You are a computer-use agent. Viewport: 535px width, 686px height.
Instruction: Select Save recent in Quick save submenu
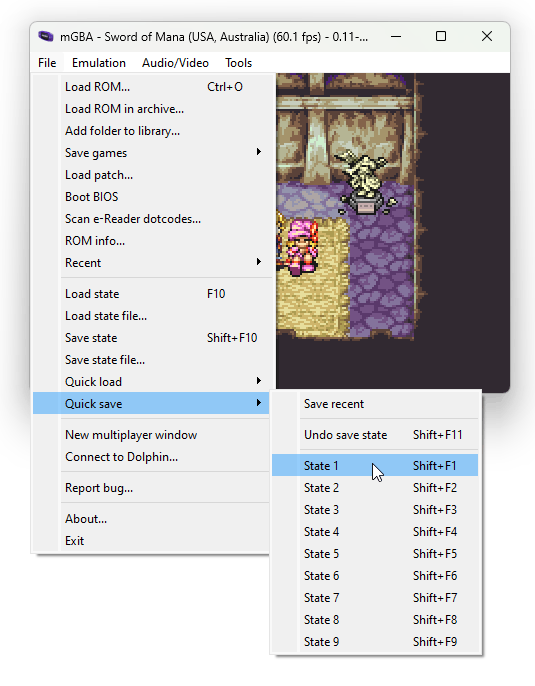coord(375,403)
